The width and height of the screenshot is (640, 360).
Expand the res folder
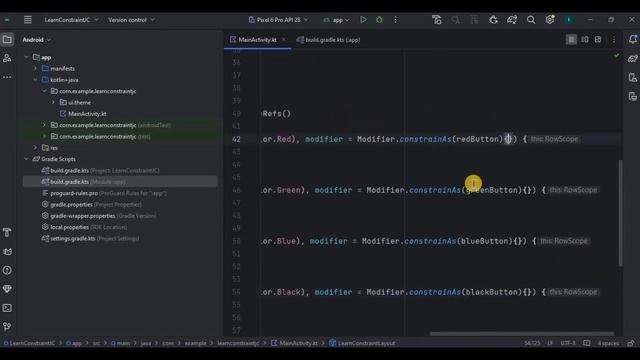coord(36,148)
